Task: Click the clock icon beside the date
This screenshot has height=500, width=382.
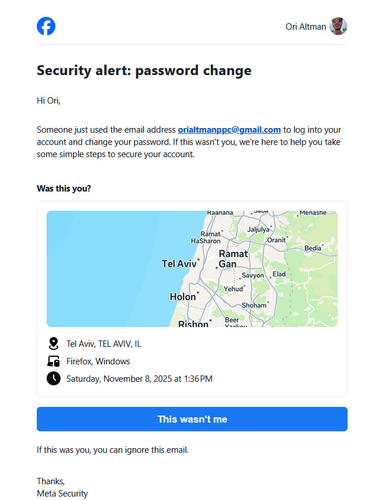Action: pyautogui.click(x=53, y=379)
